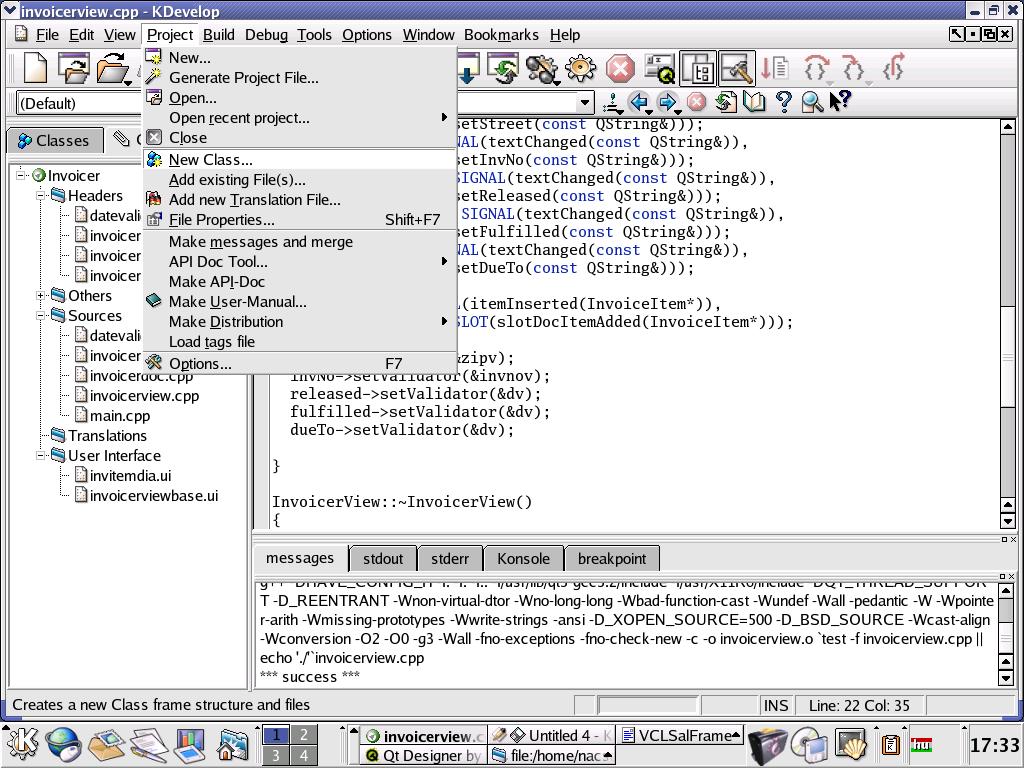Screen dimensions: 1024x768
Task: Switch to Qt Designer taskbar window
Action: coord(423,756)
